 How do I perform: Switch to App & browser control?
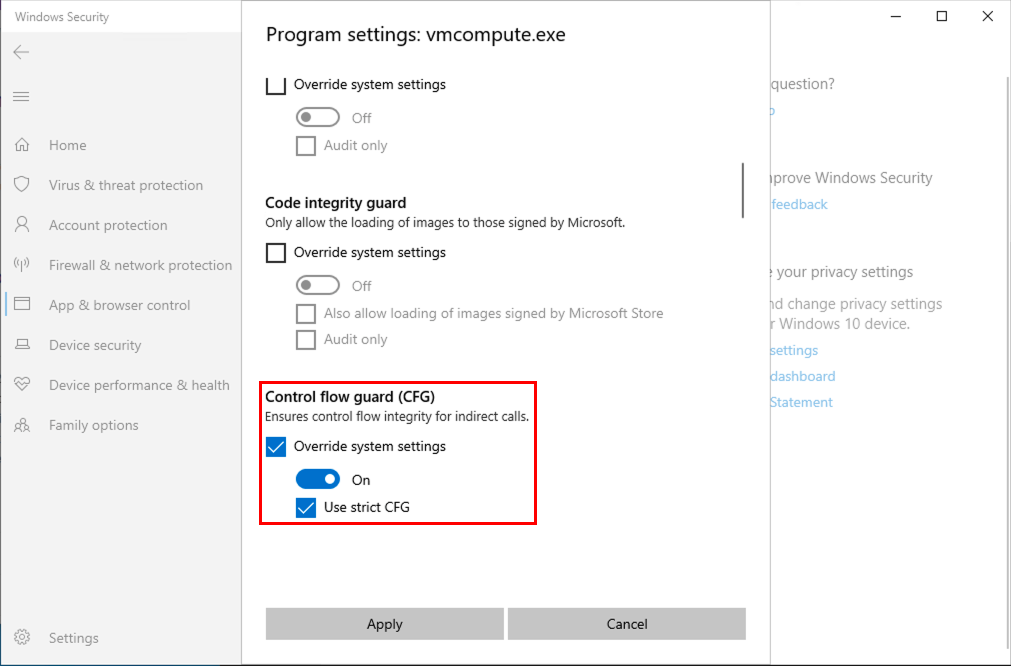(x=119, y=305)
